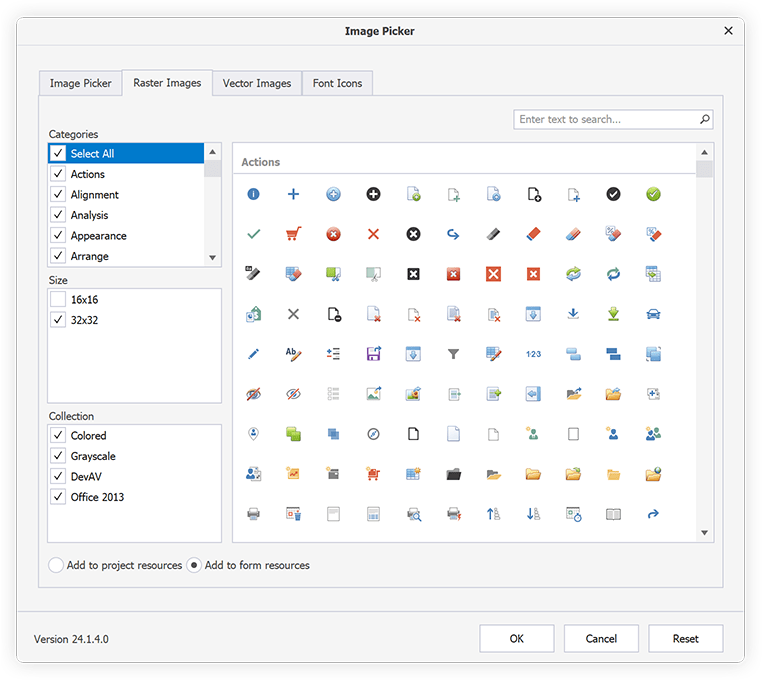Image resolution: width=763 pixels, height=680 pixels.
Task: Open the Font Icons tab
Action: [337, 83]
